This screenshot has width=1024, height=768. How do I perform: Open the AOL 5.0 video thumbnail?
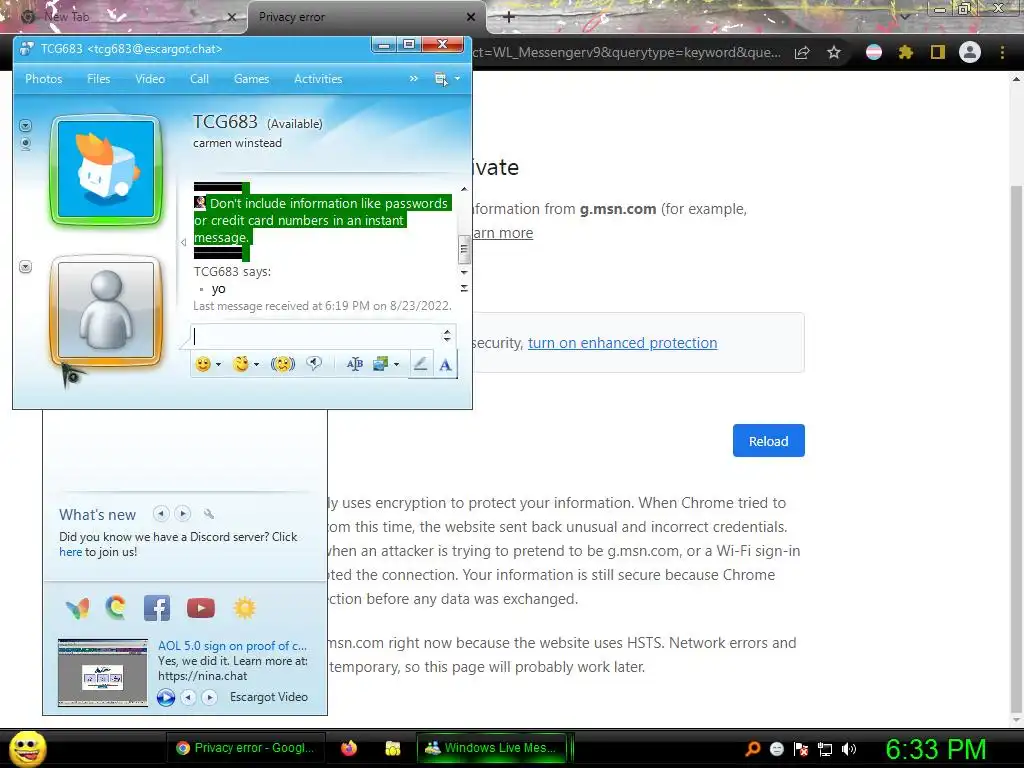pyautogui.click(x=103, y=673)
